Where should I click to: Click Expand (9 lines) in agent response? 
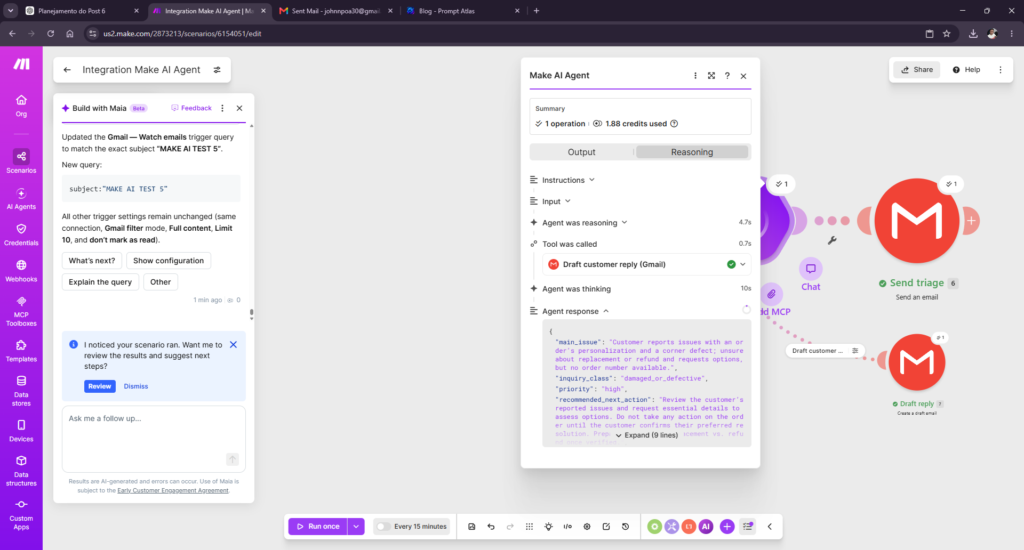pos(647,435)
